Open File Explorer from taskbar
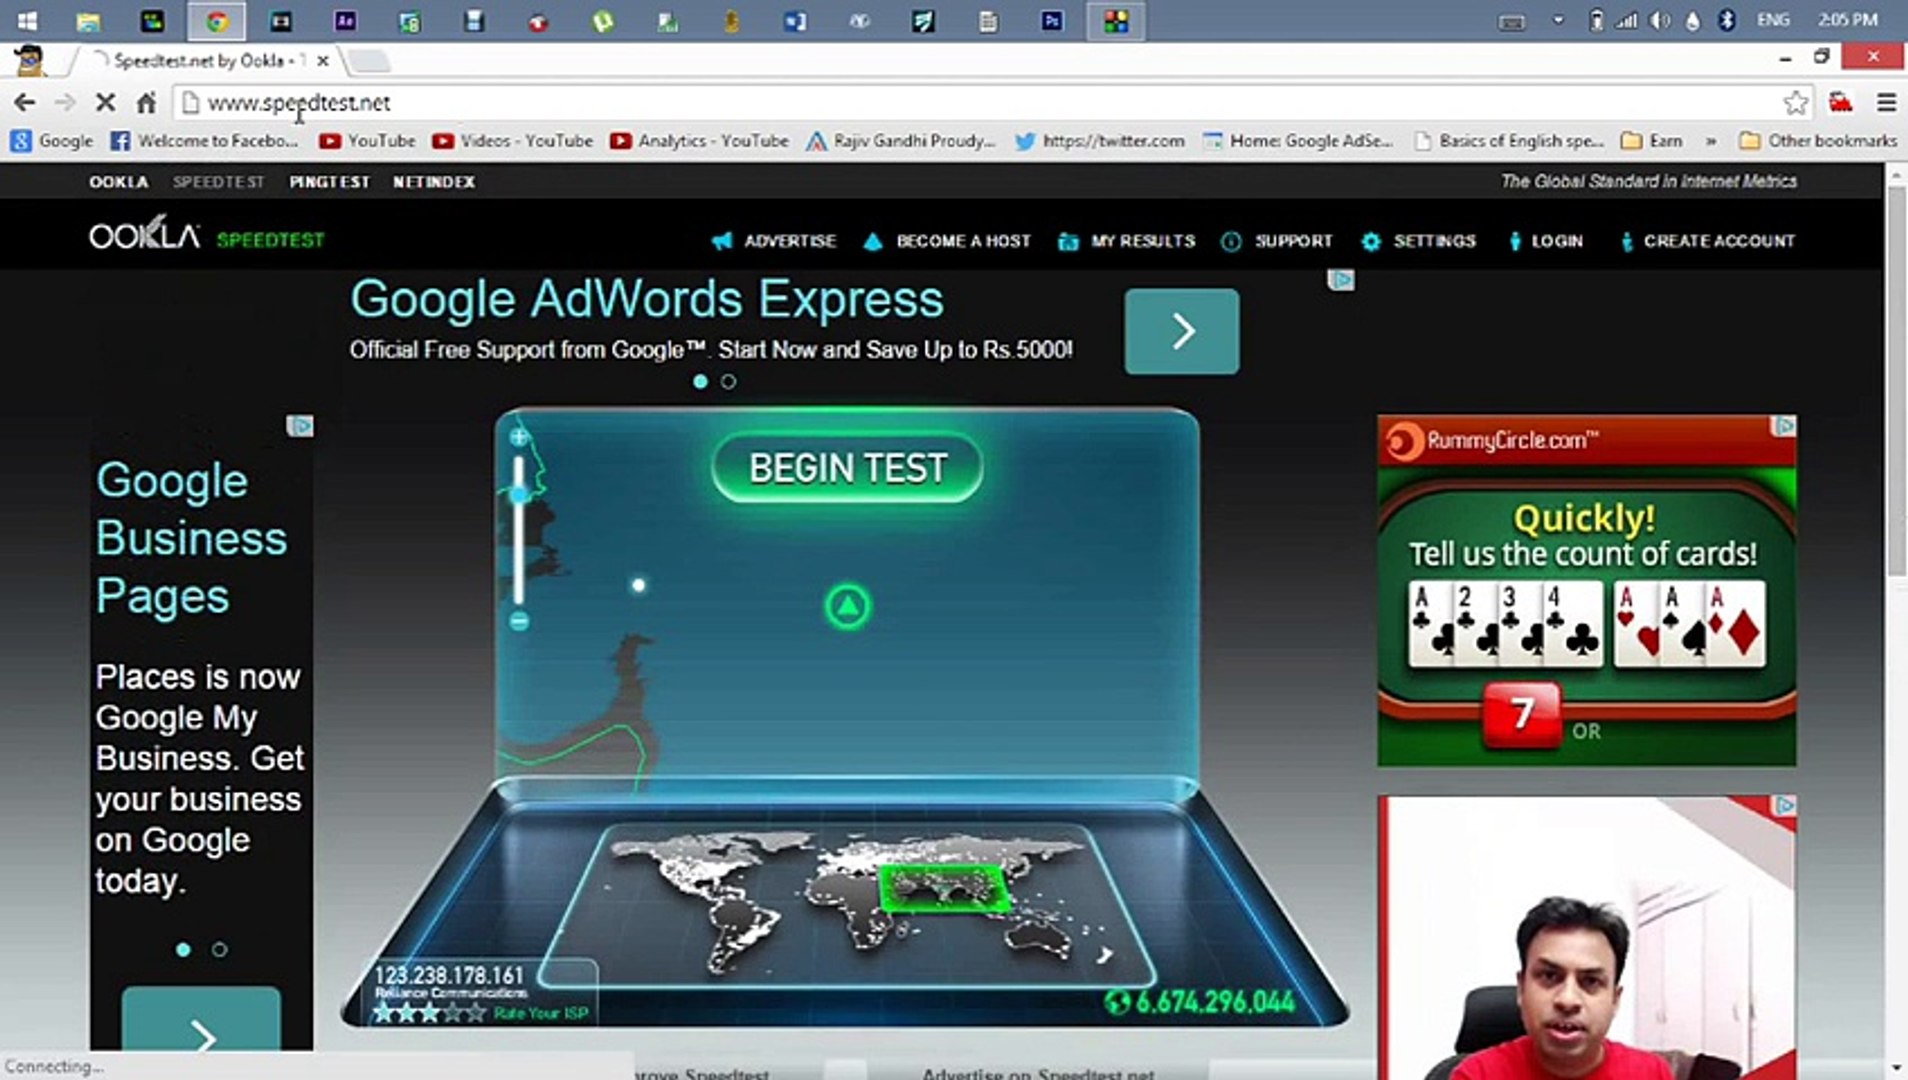The image size is (1908, 1080). [88, 21]
